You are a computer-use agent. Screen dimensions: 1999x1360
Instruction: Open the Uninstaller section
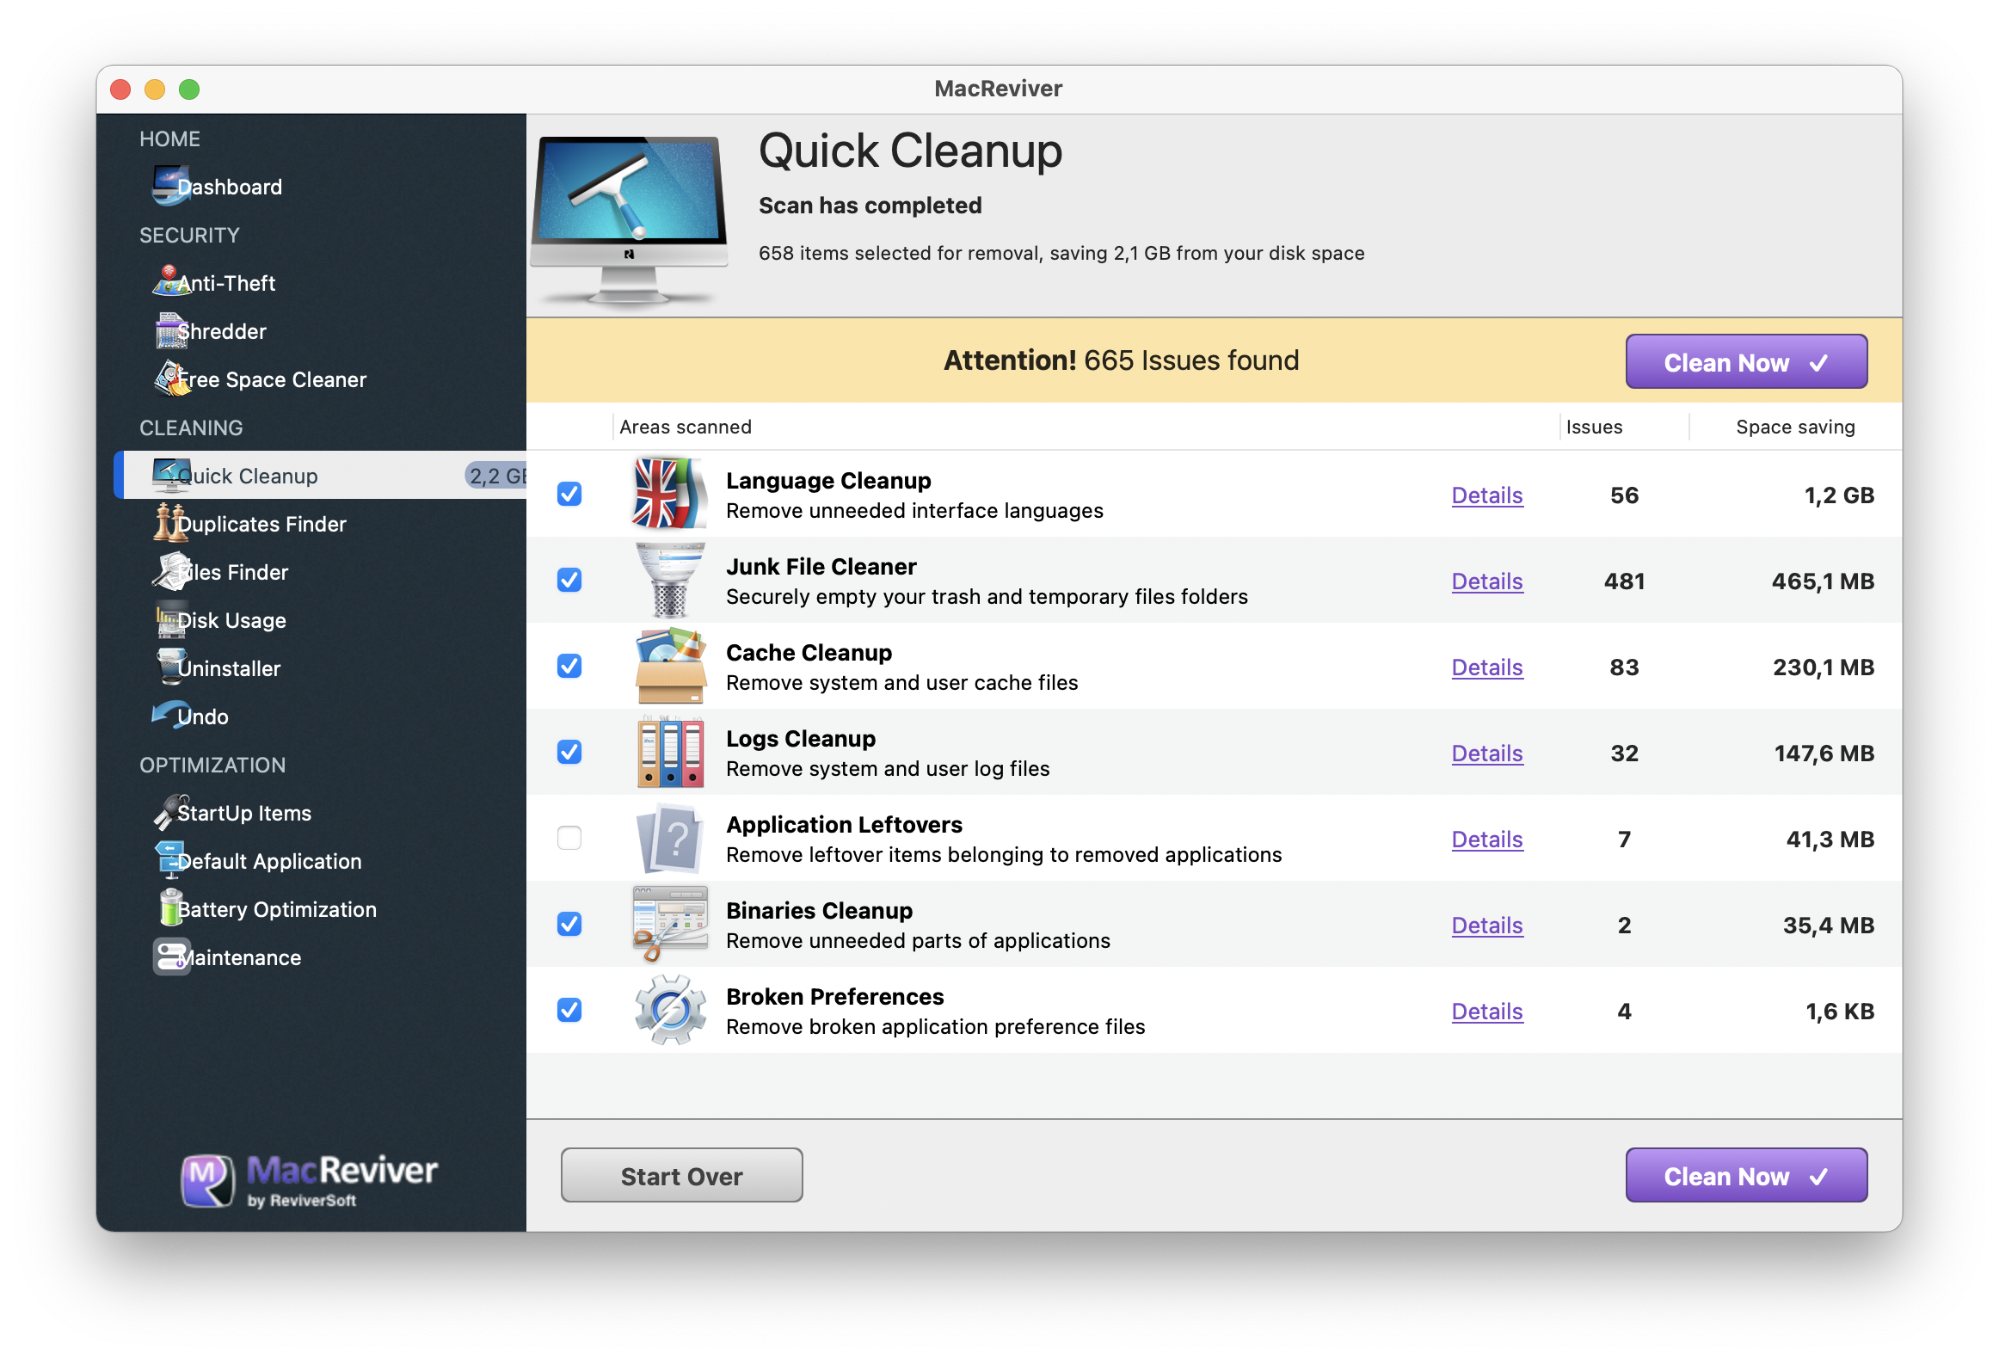229,668
